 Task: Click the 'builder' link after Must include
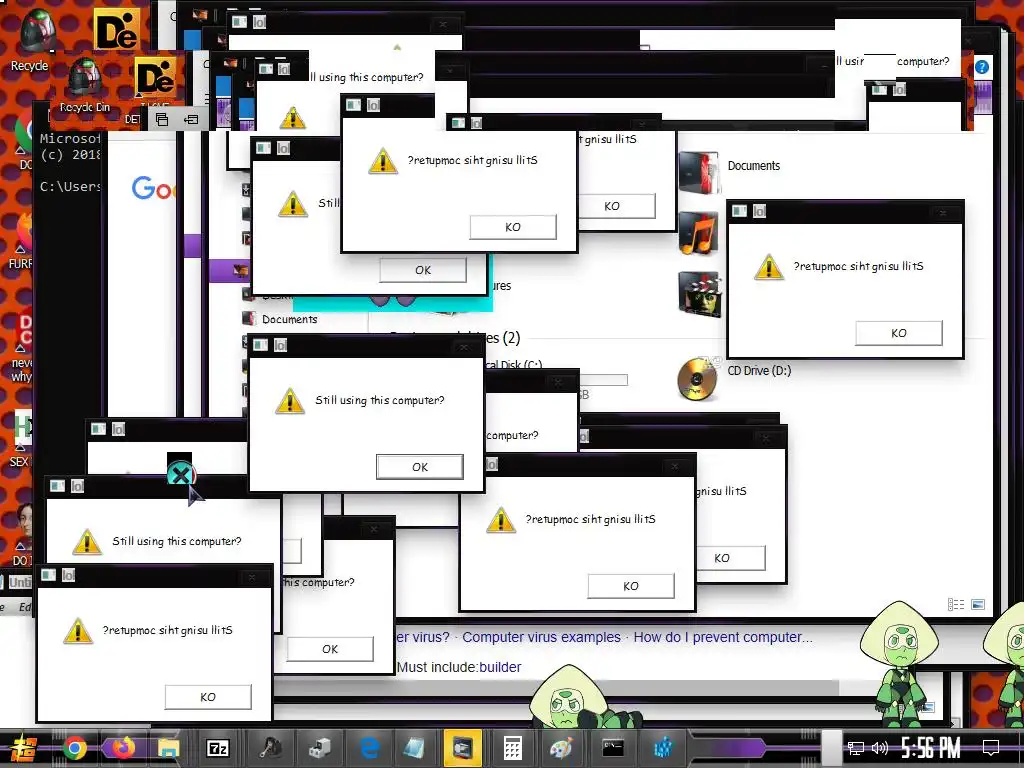pyautogui.click(x=500, y=667)
